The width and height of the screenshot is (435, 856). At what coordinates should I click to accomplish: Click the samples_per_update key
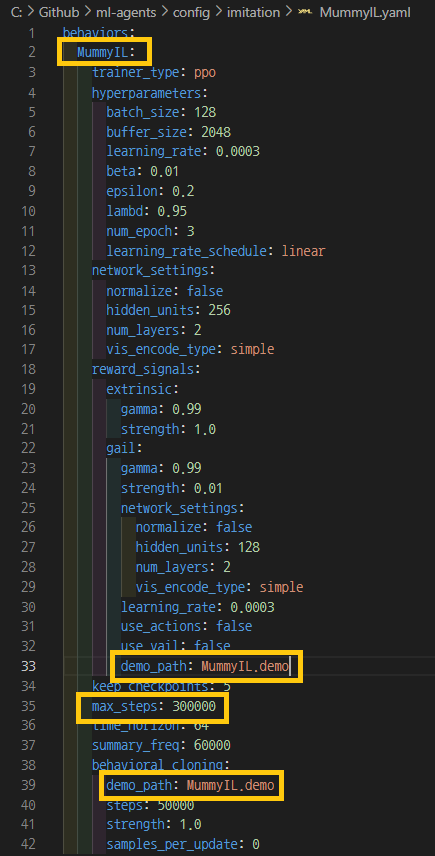172,845
